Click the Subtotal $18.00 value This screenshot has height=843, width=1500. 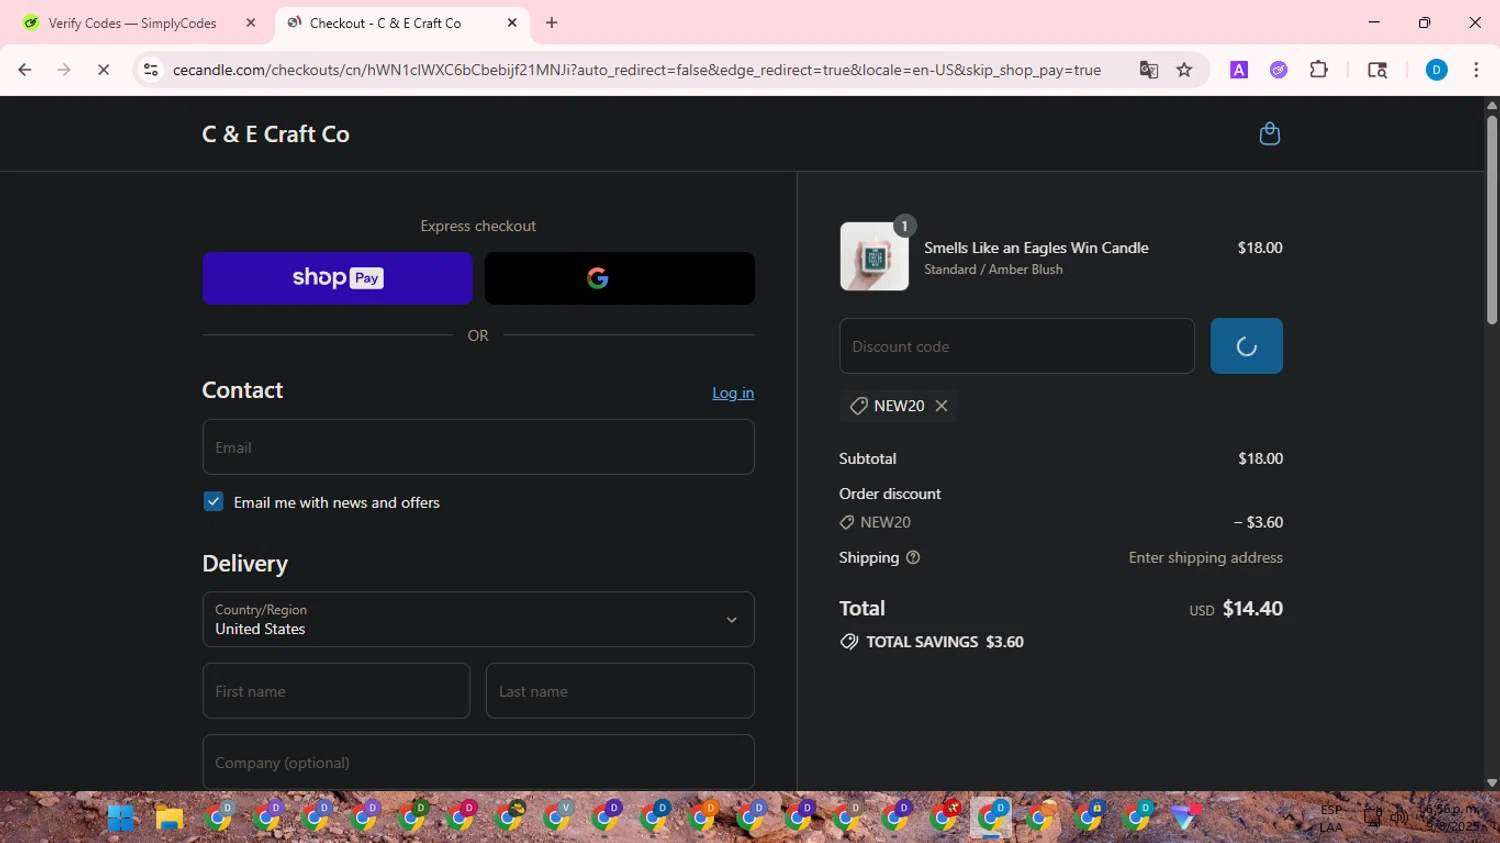[1260, 459]
